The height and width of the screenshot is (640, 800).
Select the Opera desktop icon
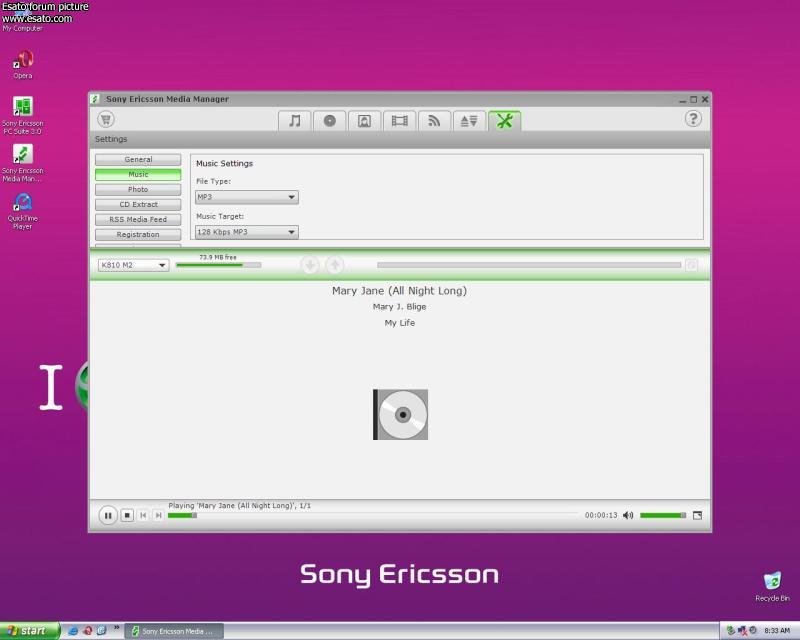coord(22,64)
